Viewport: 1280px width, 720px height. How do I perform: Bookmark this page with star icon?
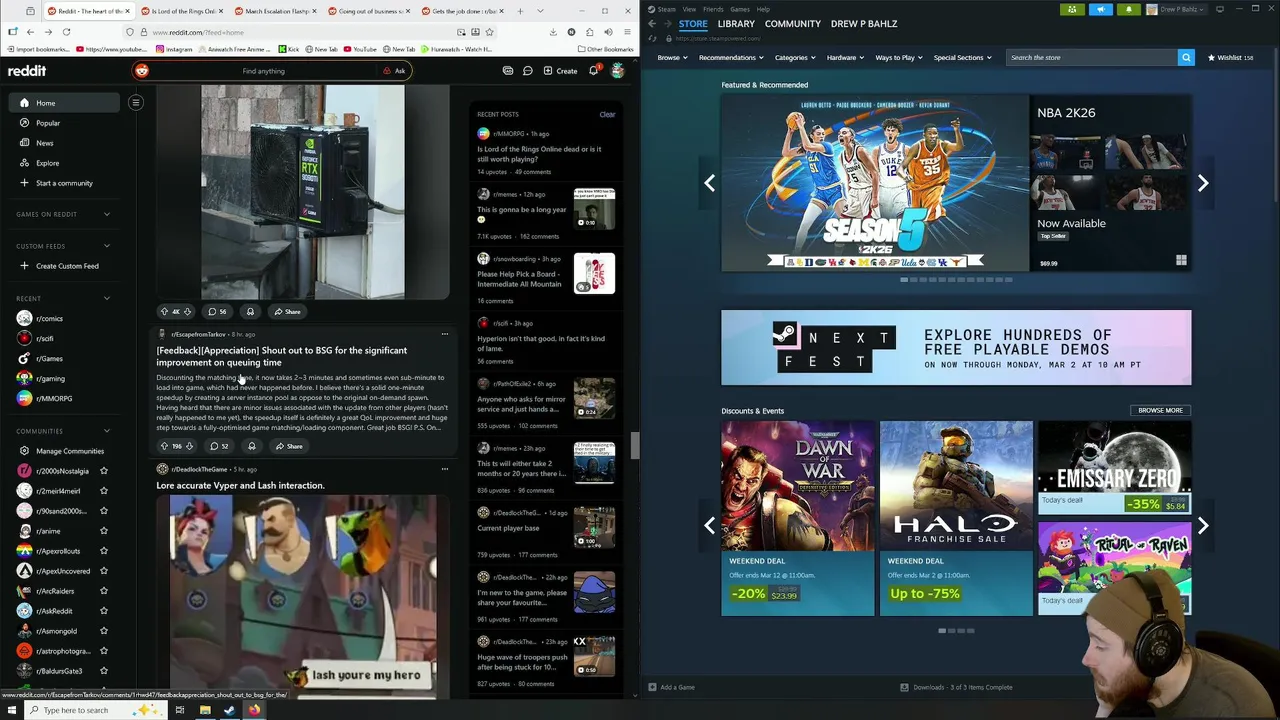[489, 32]
